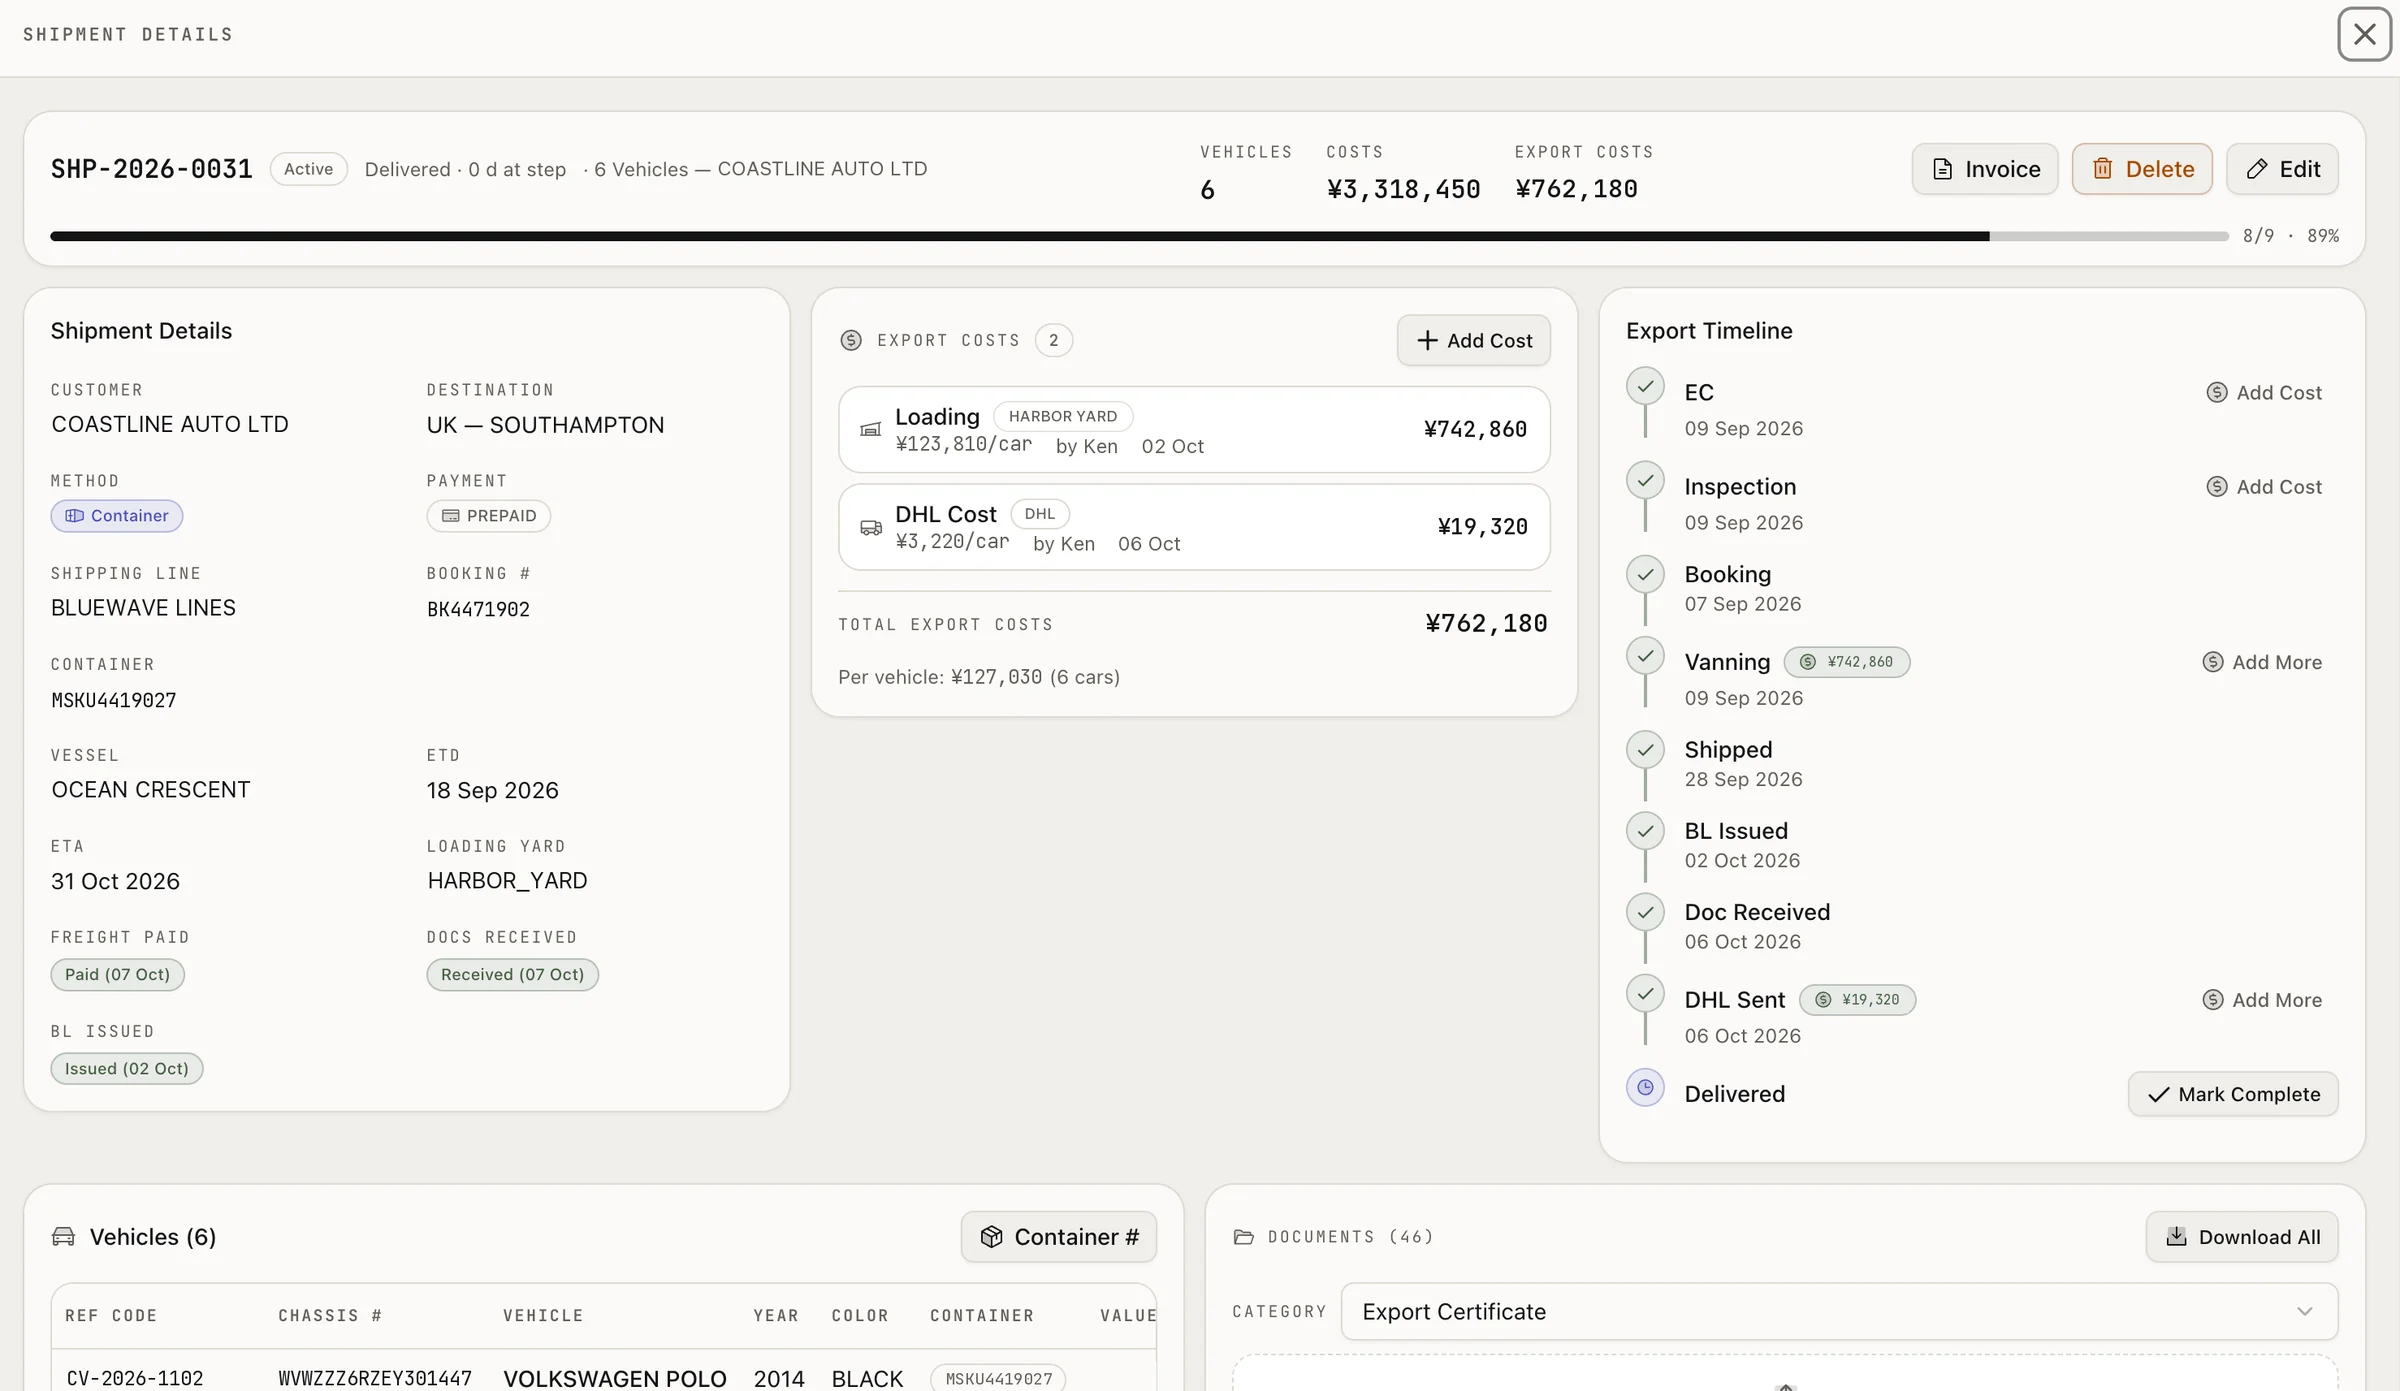Screen dimensions: 2400x1391
Task: Open the Container # assignment button
Action: [1059, 1237]
